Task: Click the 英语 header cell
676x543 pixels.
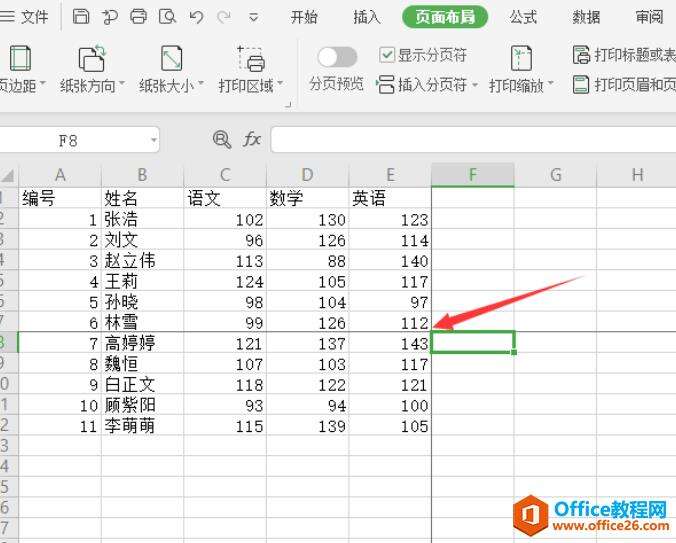Action: (x=390, y=198)
